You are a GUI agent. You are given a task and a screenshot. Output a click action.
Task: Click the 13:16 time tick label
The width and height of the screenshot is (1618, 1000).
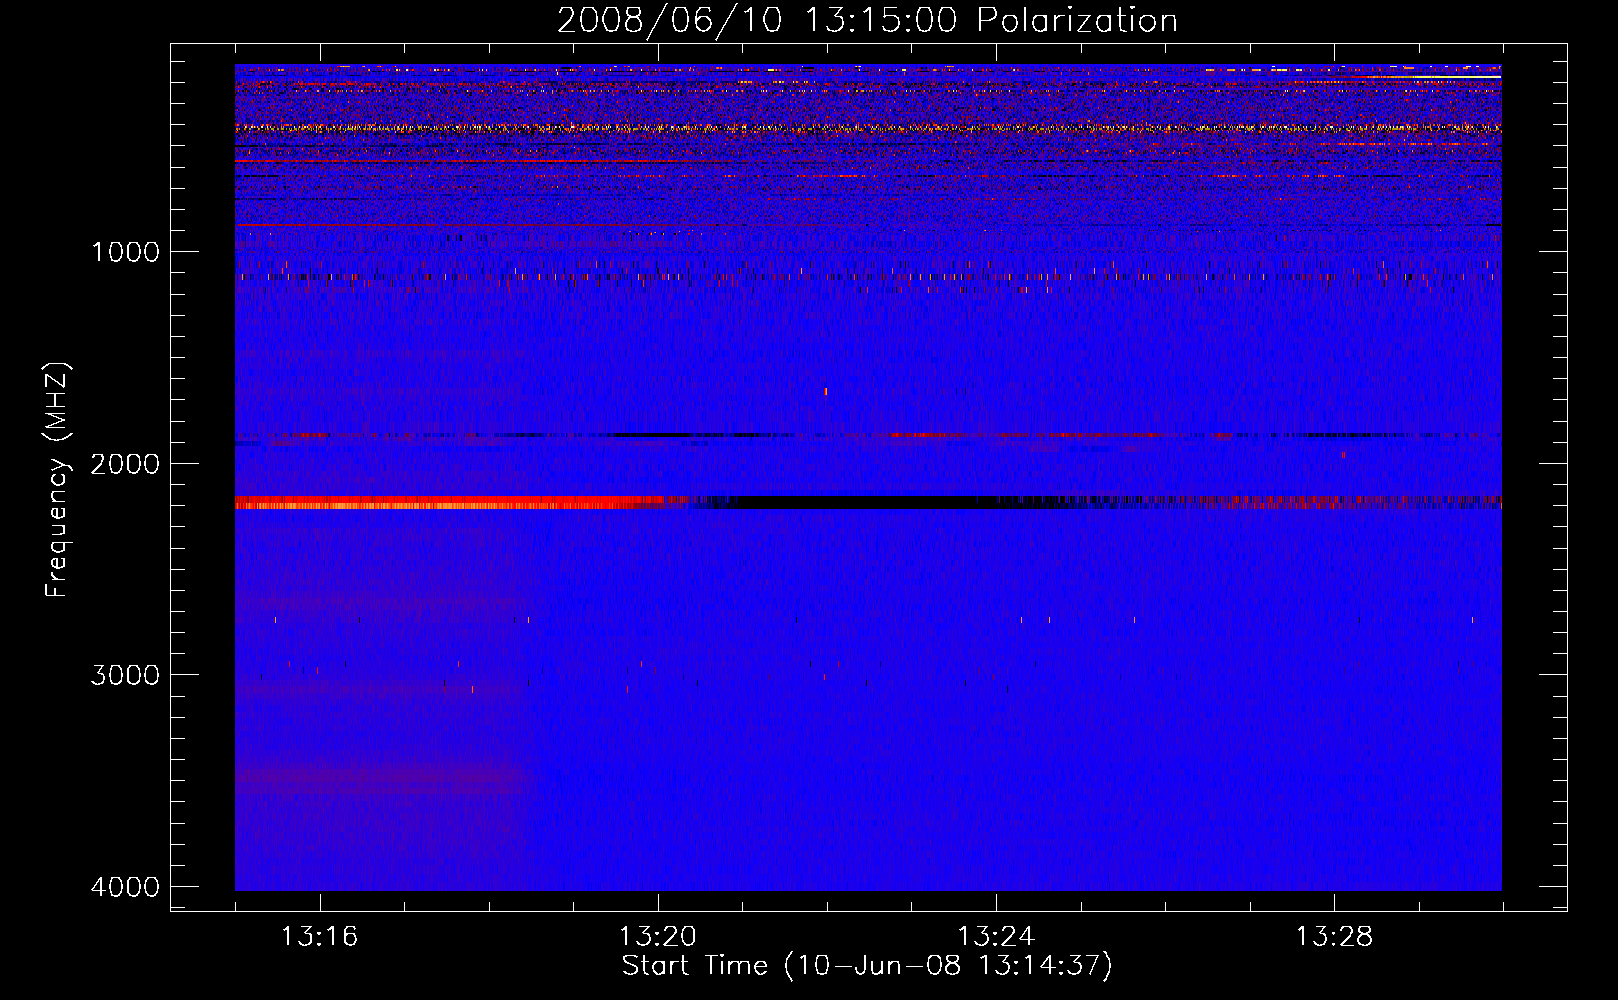coord(319,937)
